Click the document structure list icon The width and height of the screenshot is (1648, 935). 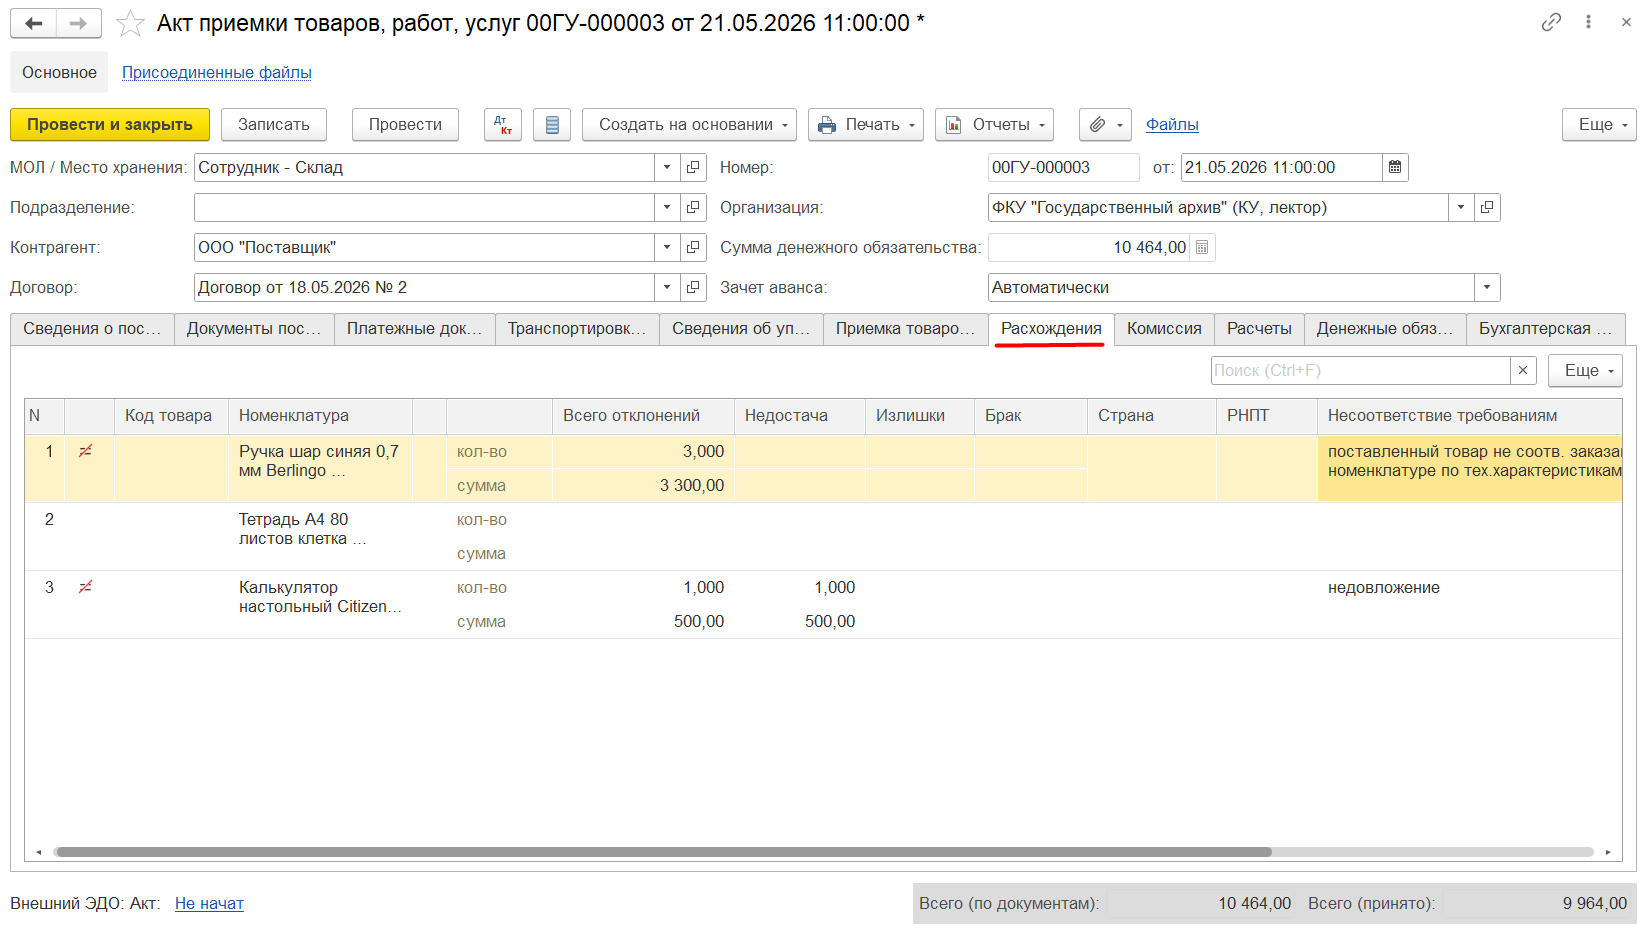[x=552, y=125]
